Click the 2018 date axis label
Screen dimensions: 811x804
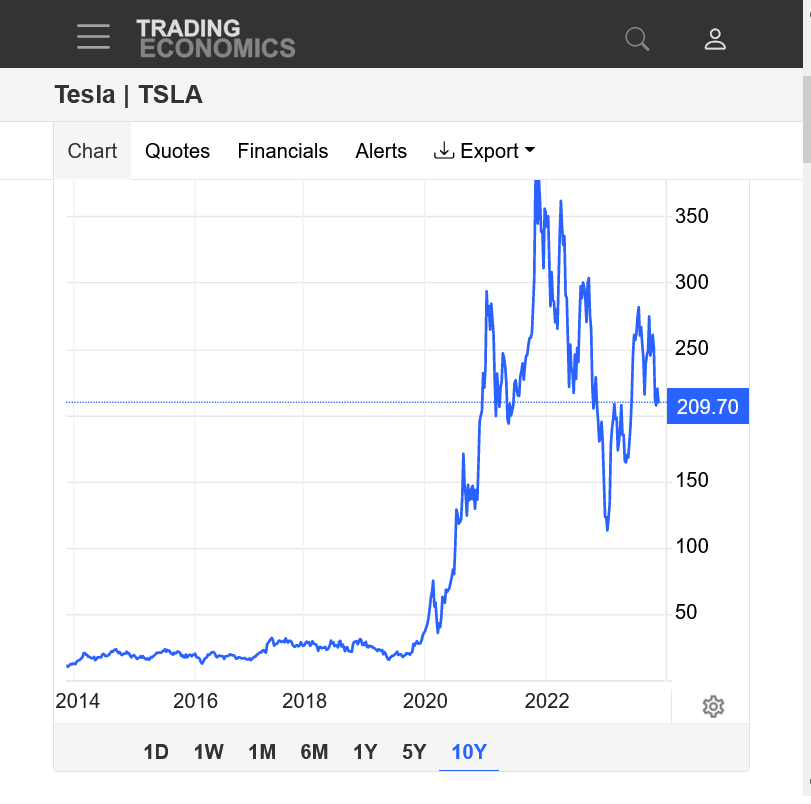click(x=304, y=701)
